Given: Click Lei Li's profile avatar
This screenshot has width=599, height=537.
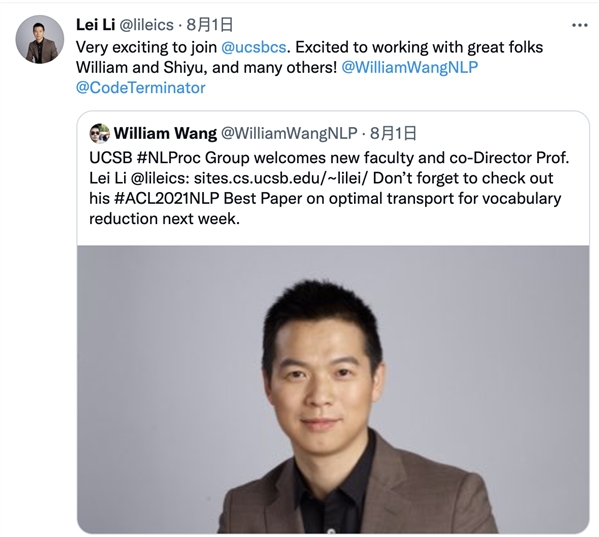Looking at the screenshot, I should [40, 39].
